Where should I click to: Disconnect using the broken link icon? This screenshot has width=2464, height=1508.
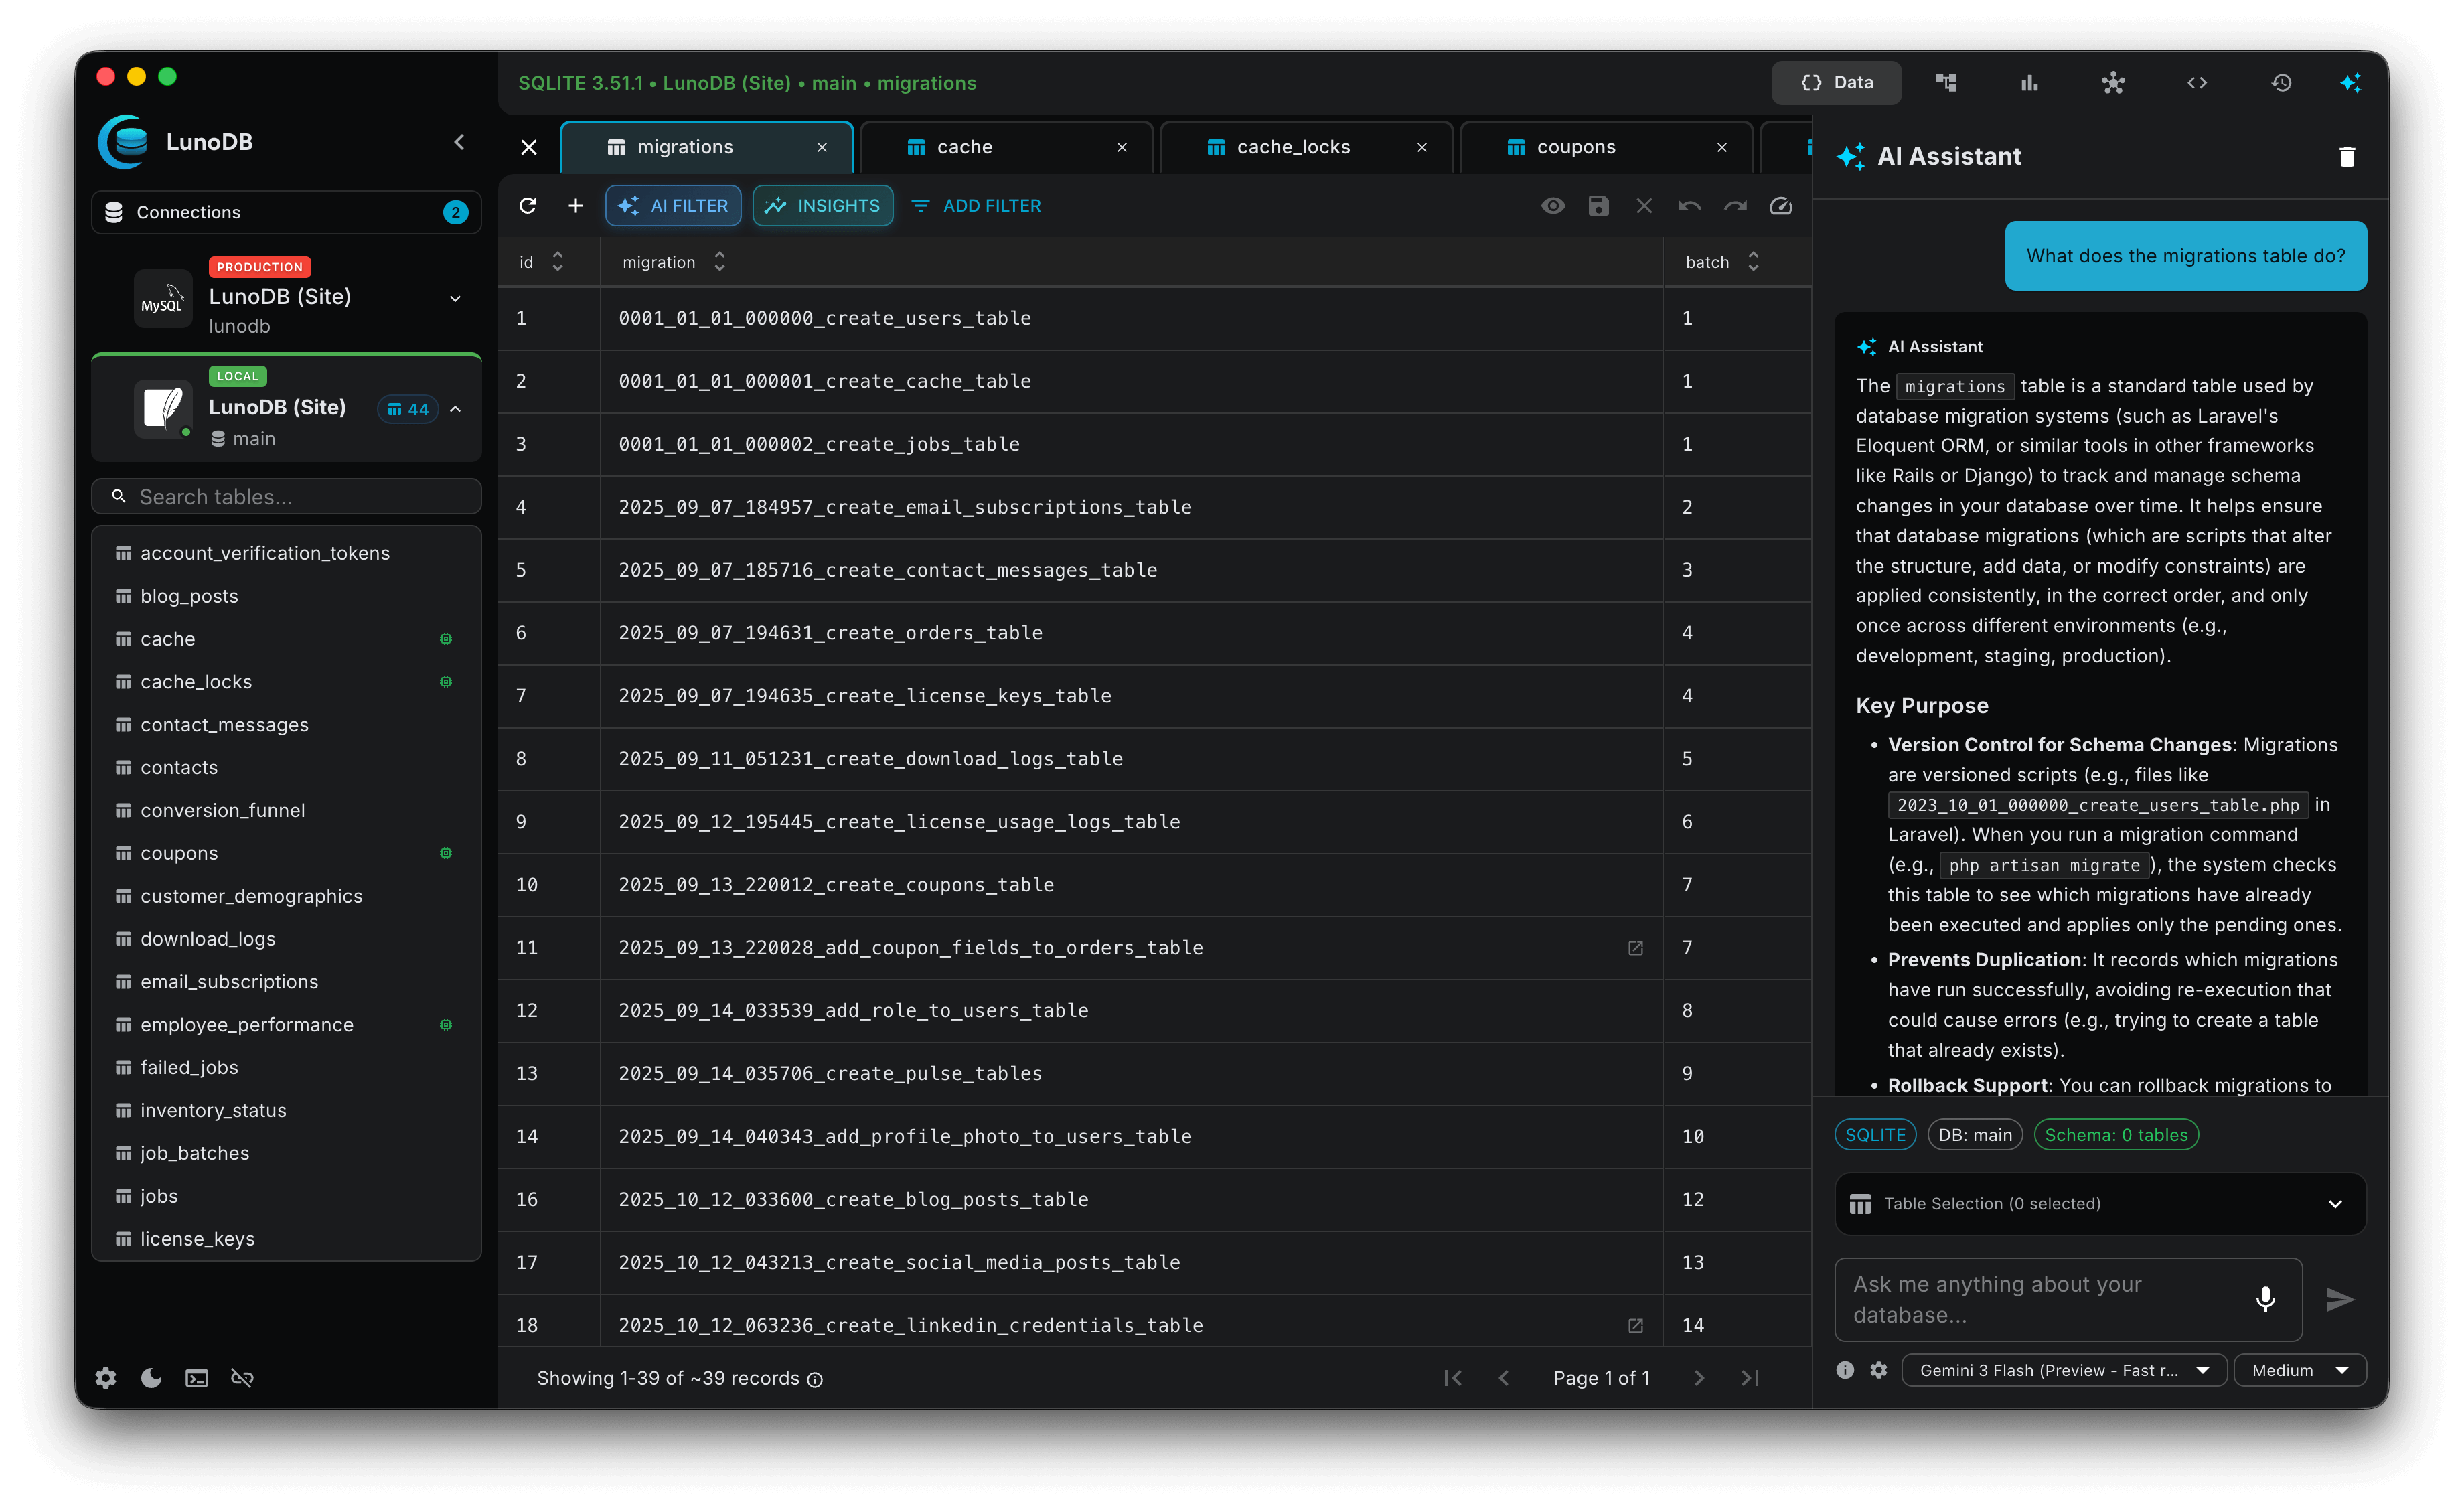242,1377
